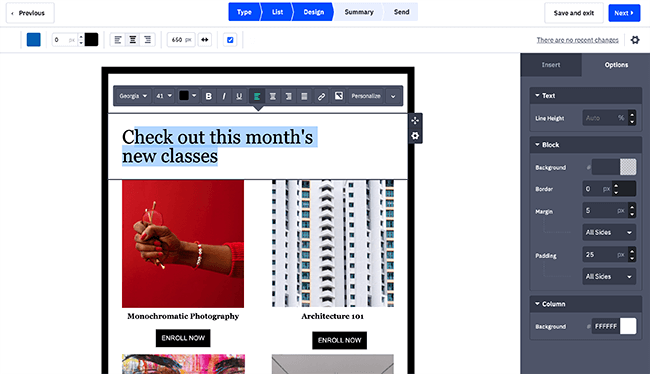Click the Next button
Screen dimensions: 650x374
[624, 13]
